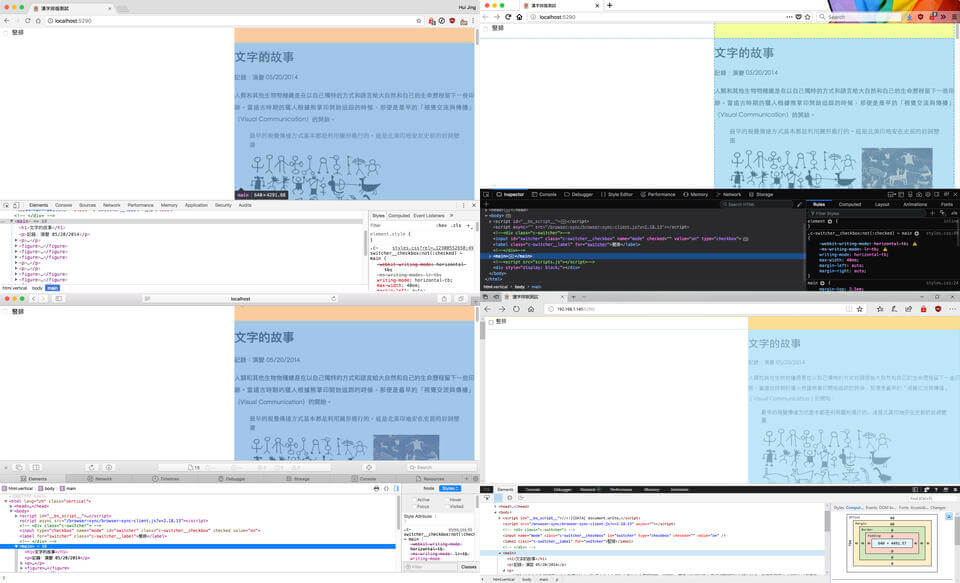Click Edge window's home icon

click(531, 309)
